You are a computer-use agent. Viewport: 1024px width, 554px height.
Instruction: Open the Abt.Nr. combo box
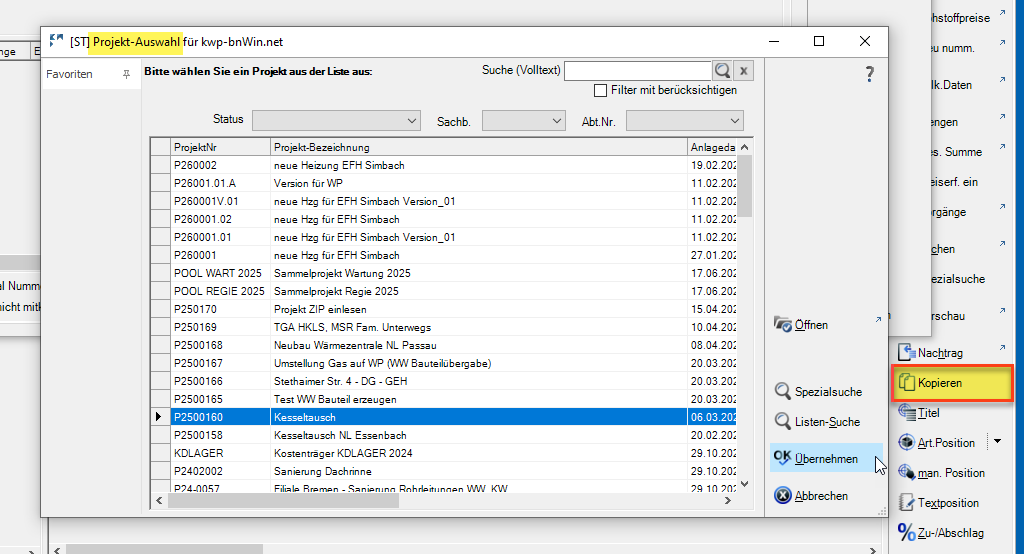click(684, 120)
